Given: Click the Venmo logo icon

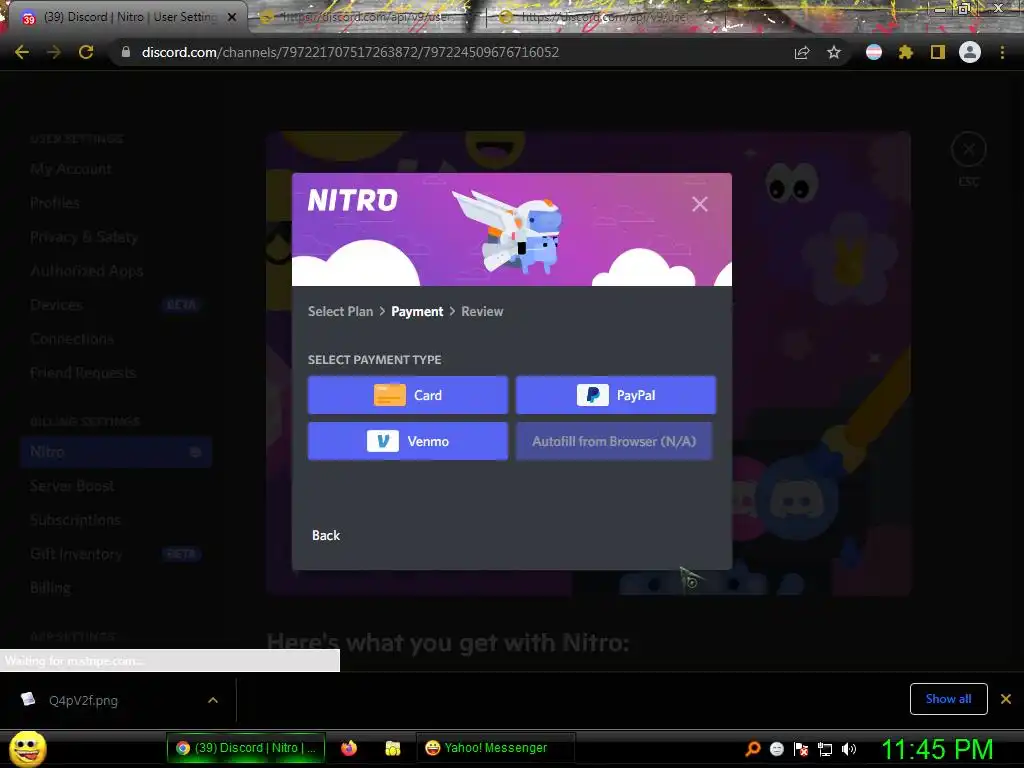Looking at the screenshot, I should click(383, 441).
